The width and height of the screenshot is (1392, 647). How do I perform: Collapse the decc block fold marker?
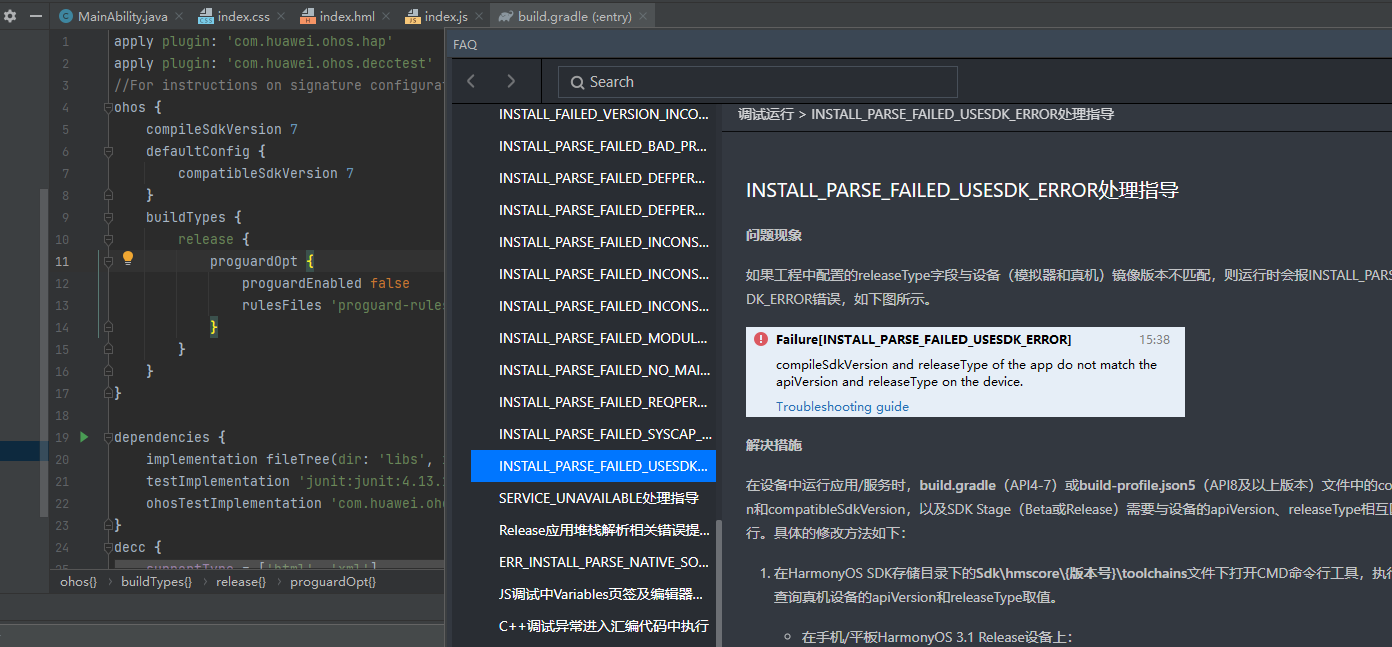click(108, 547)
